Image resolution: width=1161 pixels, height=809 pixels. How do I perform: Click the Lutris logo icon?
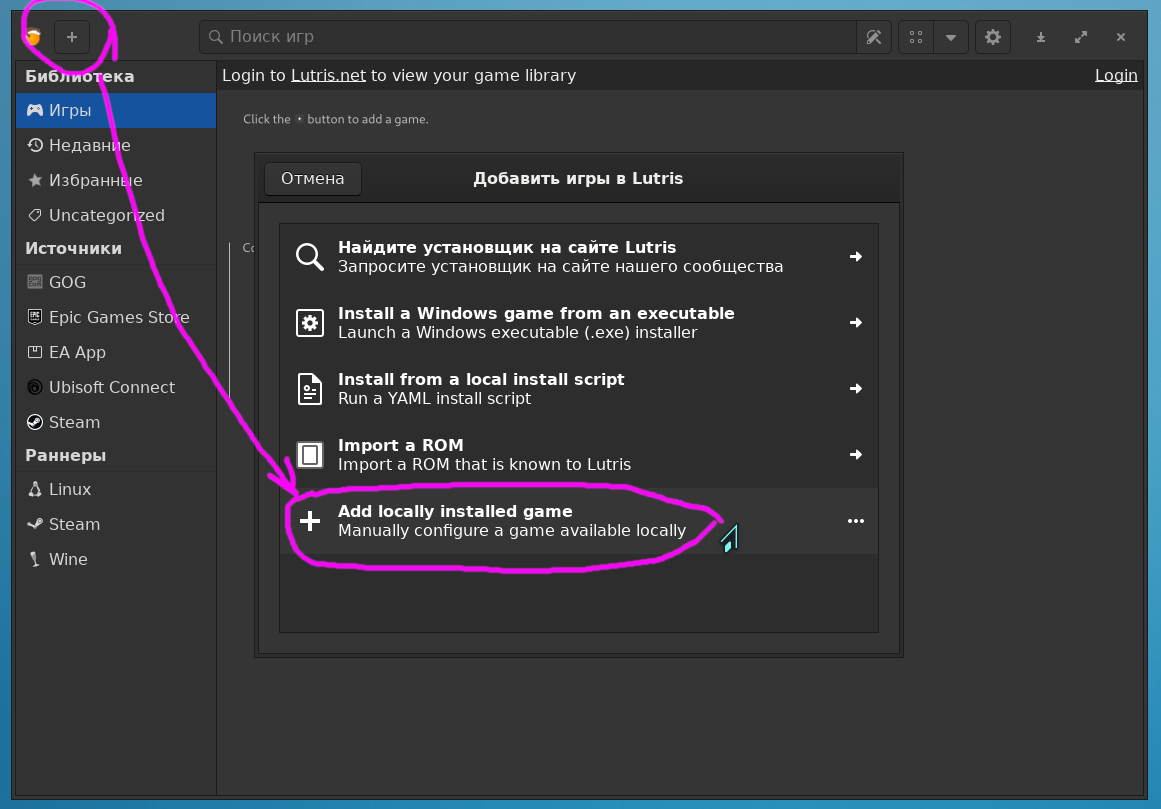(x=33, y=37)
